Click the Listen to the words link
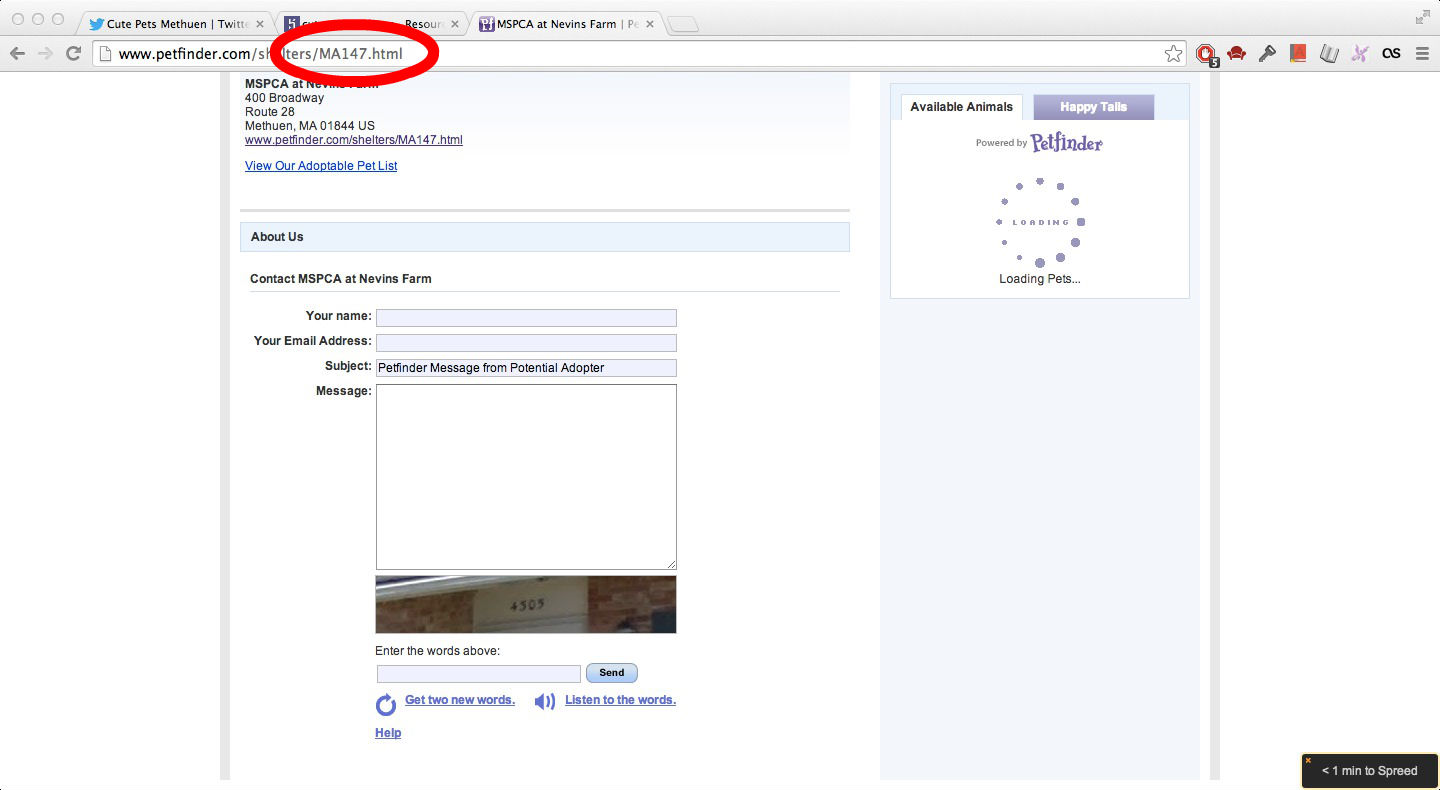Viewport: 1440px width, 790px height. coord(620,700)
